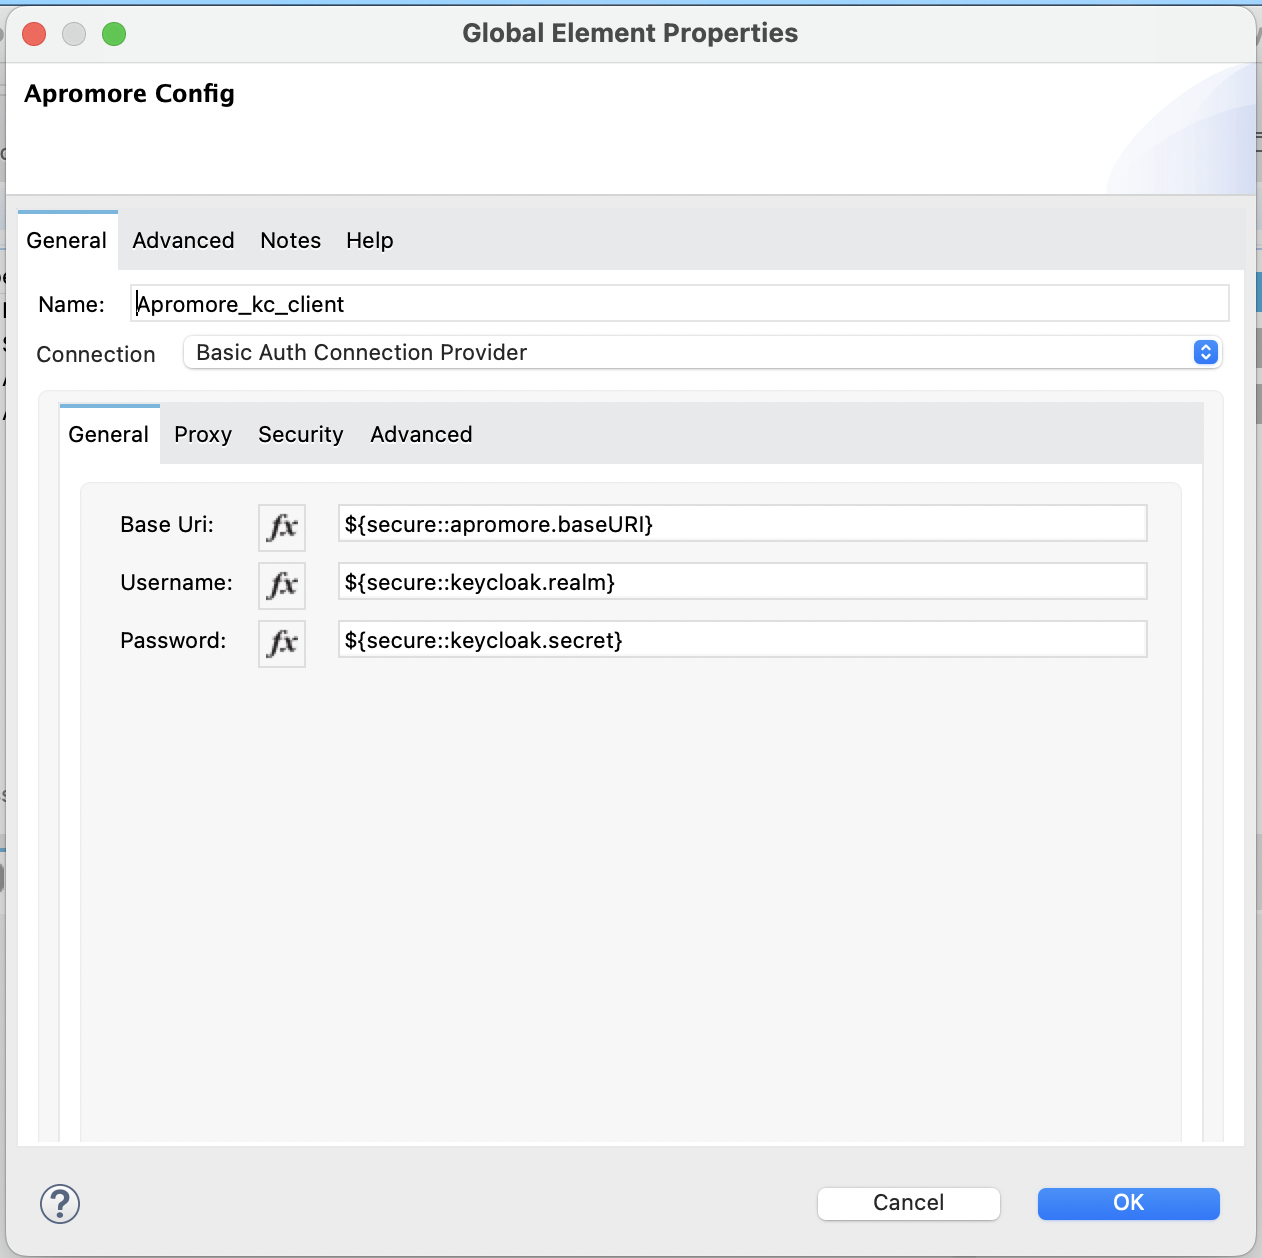Image resolution: width=1262 pixels, height=1258 pixels.
Task: Confirm with the OK button
Action: 1129,1203
